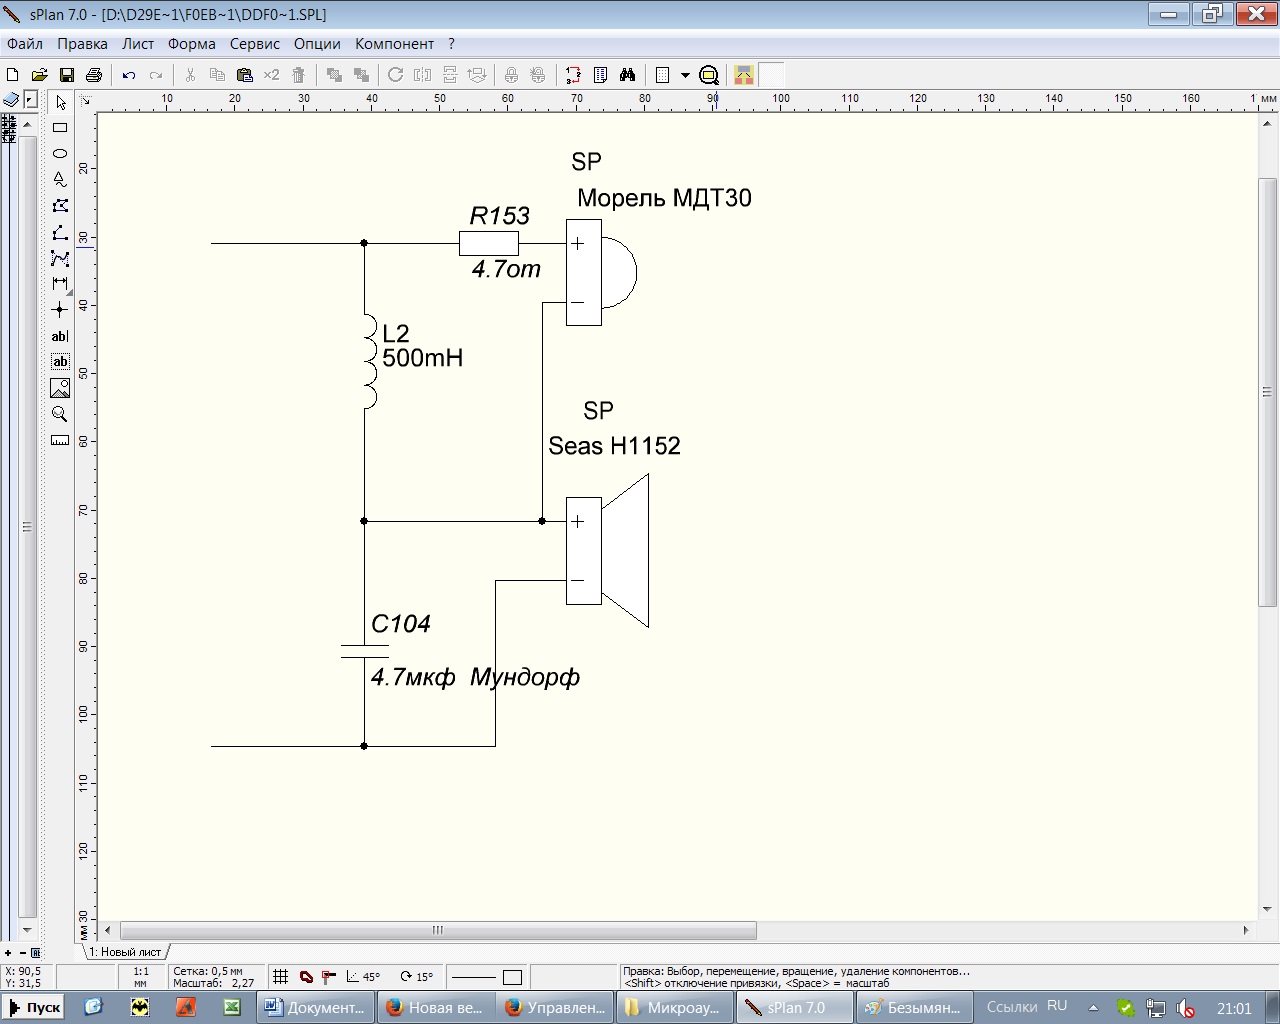
Task: Toggle the 45° angle snap
Action: [x=363, y=977]
